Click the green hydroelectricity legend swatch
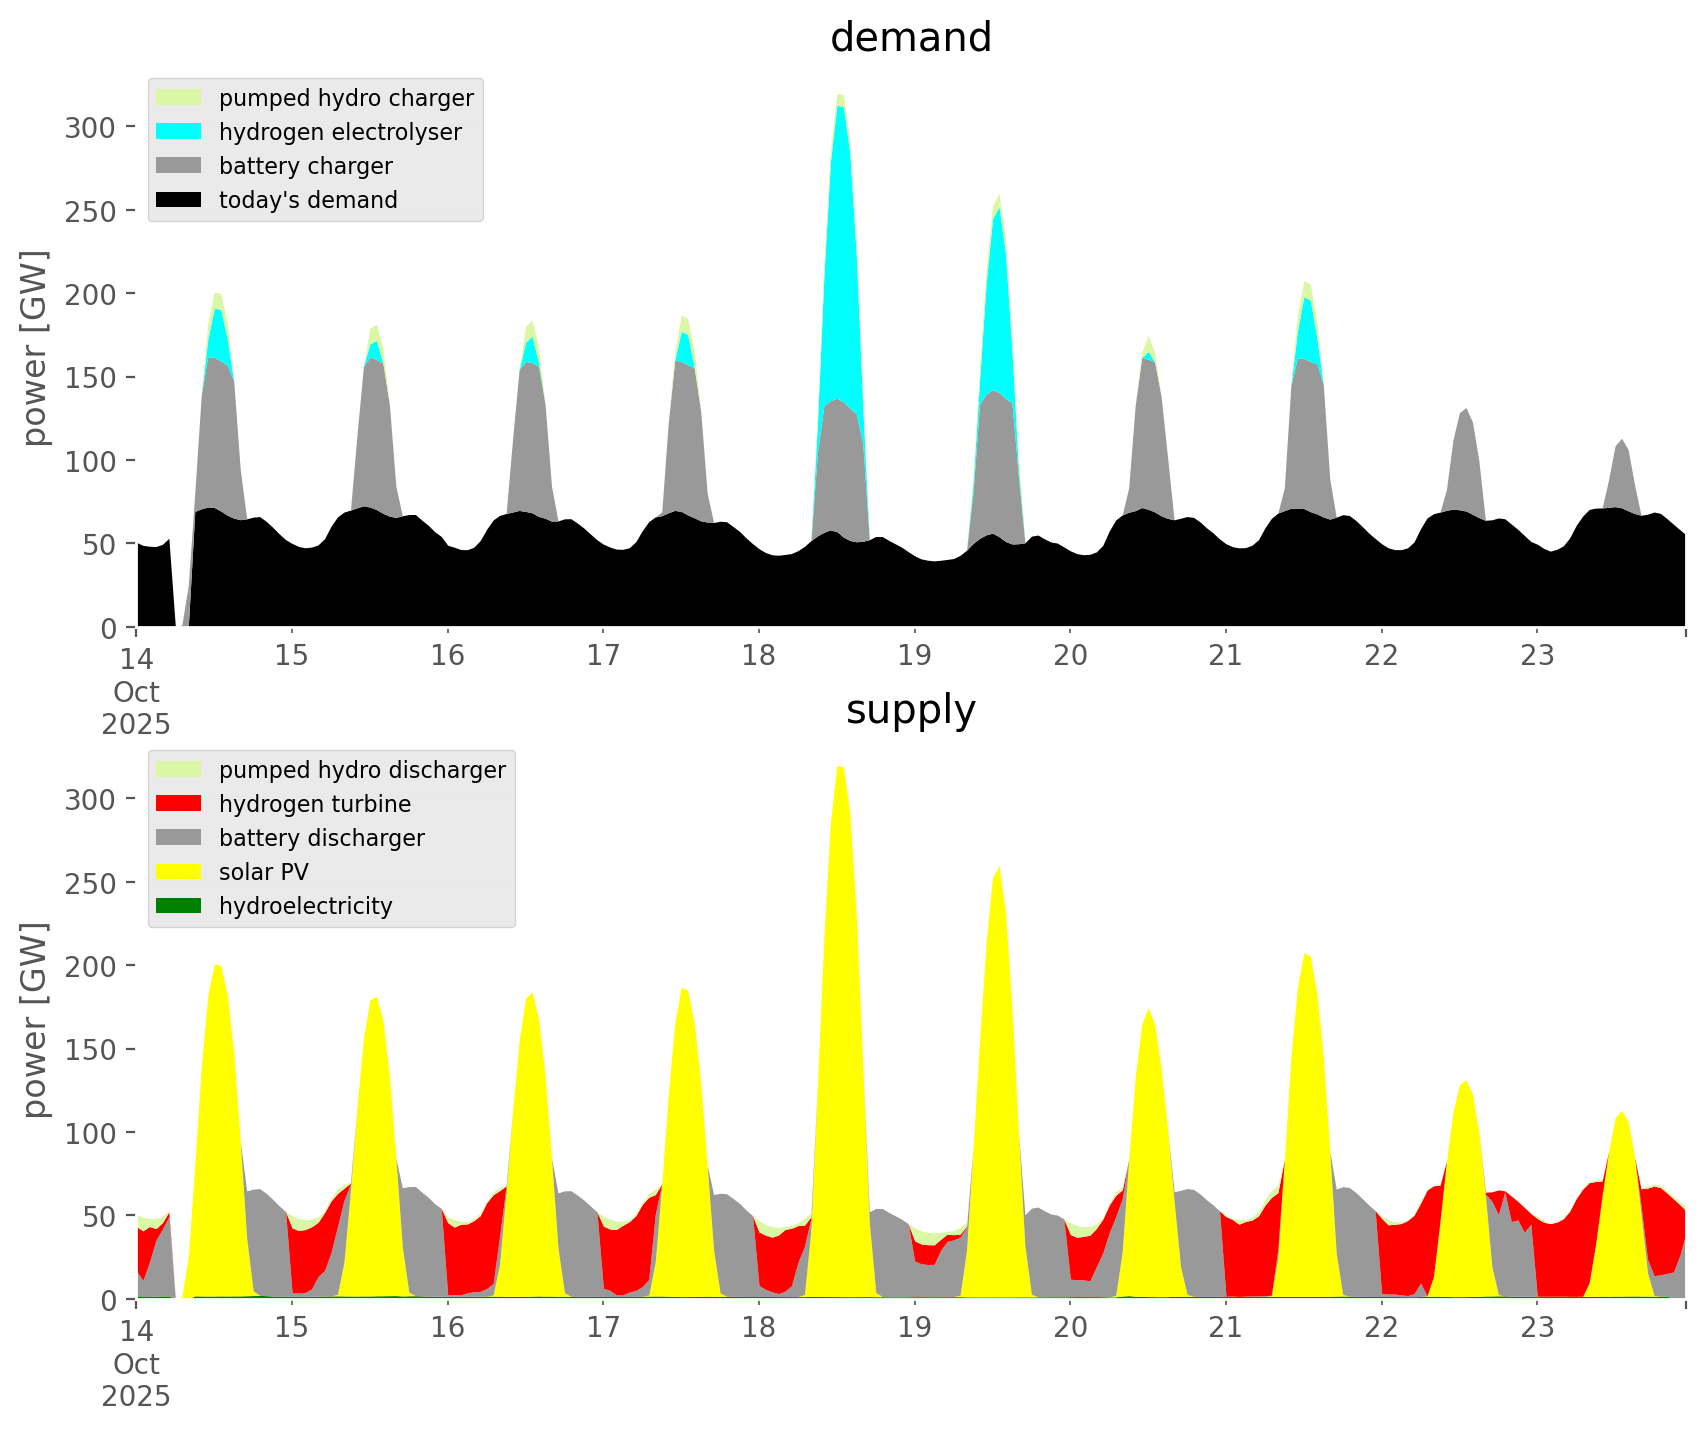The width and height of the screenshot is (1706, 1431). 179,906
